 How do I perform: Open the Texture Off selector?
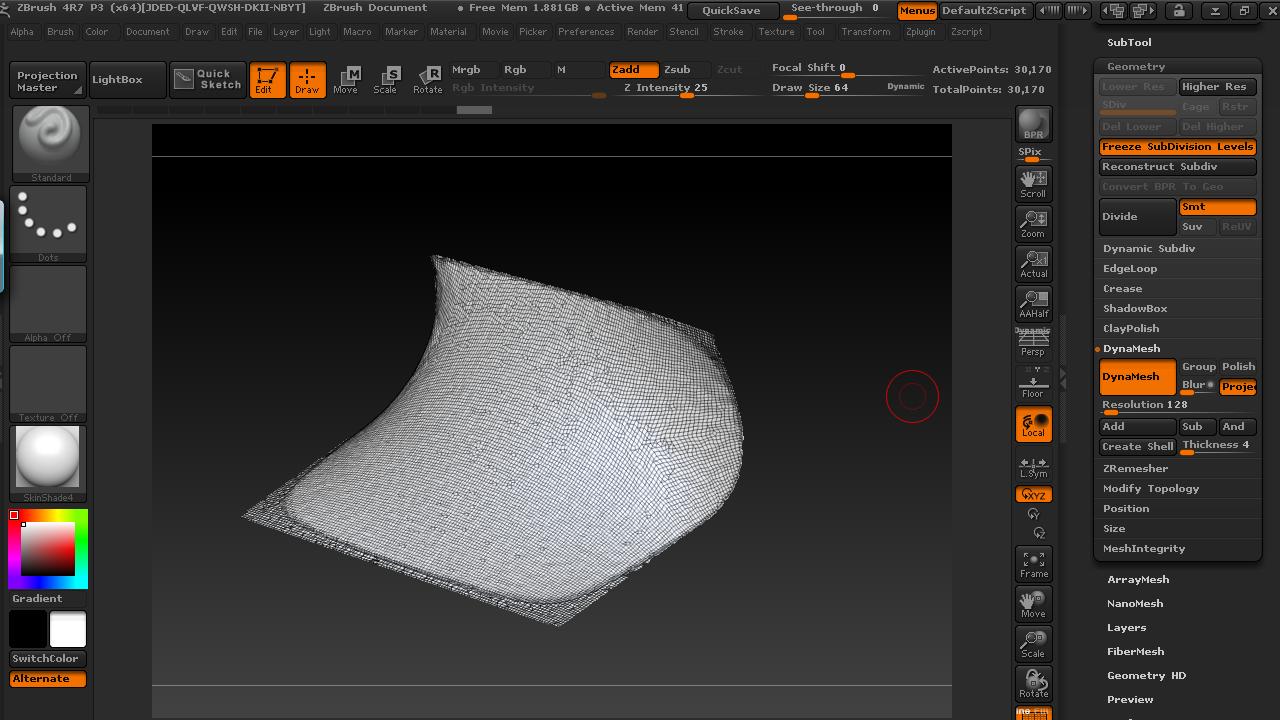pyautogui.click(x=50, y=384)
